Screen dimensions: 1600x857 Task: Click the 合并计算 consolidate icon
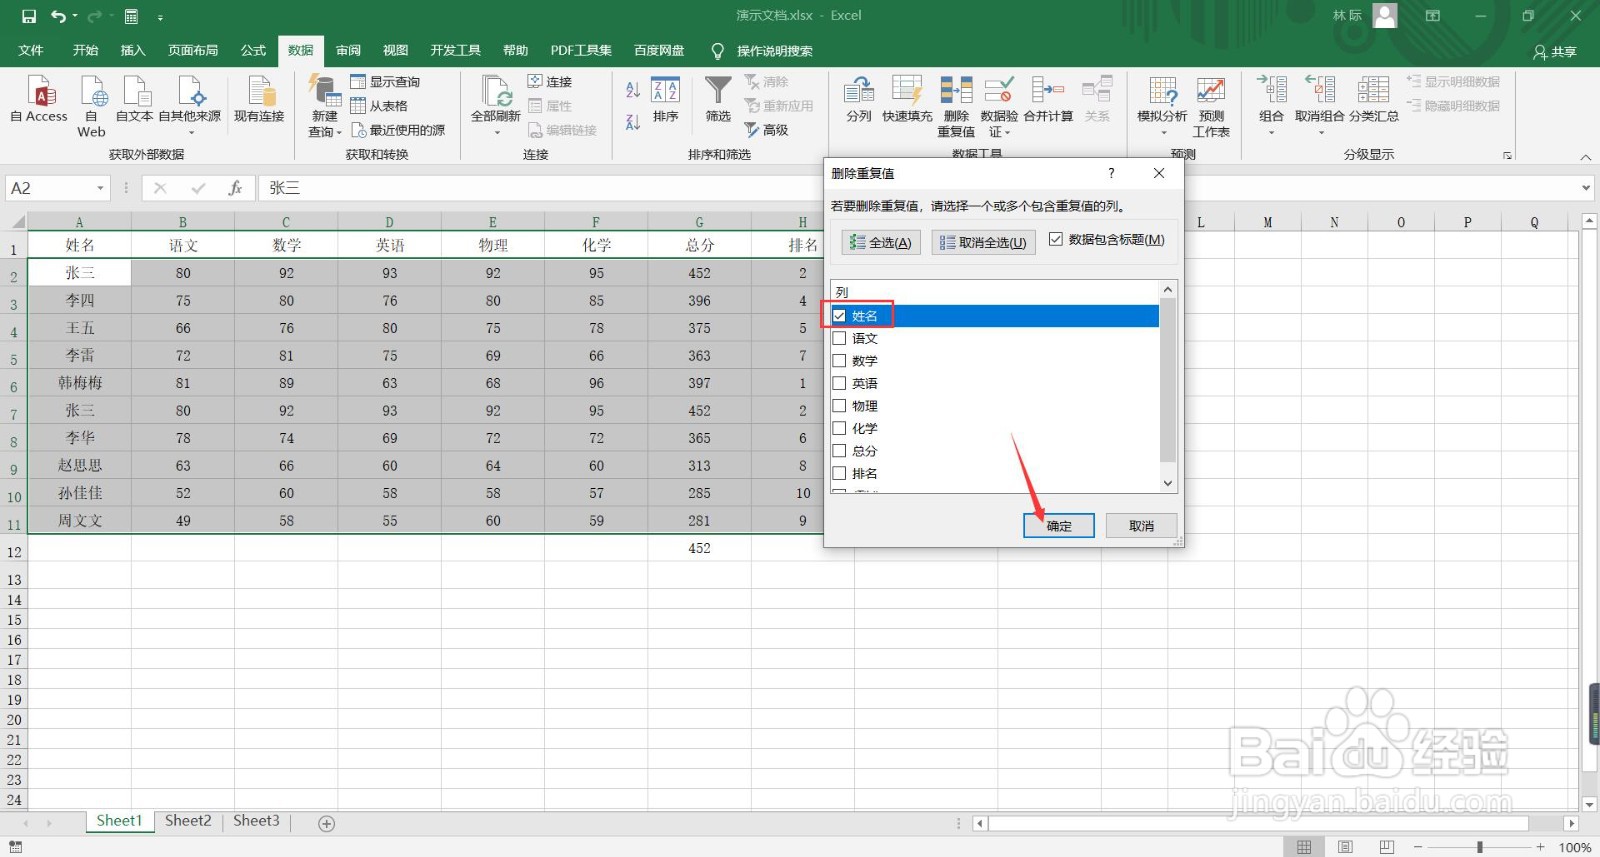[x=1048, y=91]
